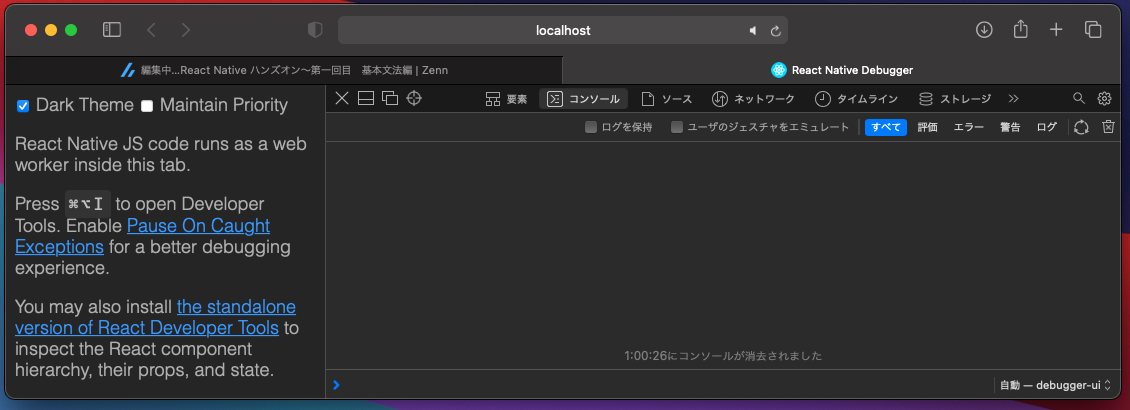Disable the Dark Theme checkbox
The image size is (1130, 410).
click(23, 106)
